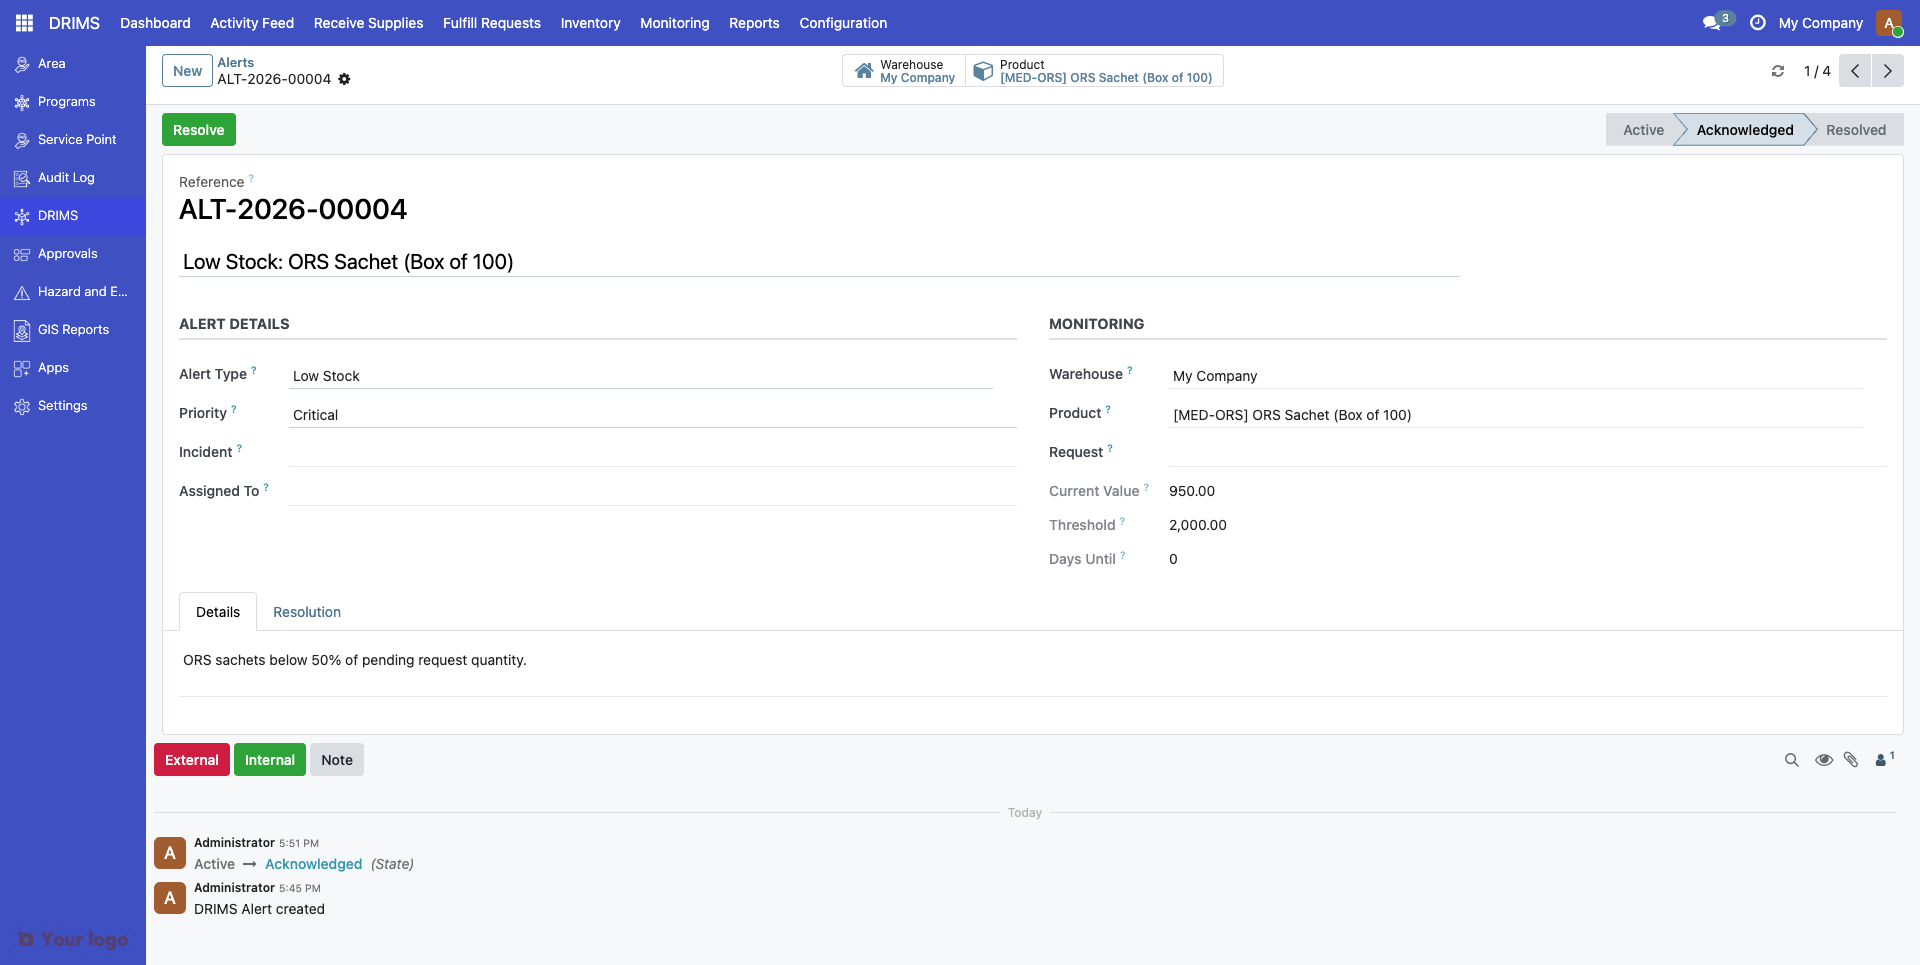
Task: Click the DRIMS app title
Action: point(74,23)
